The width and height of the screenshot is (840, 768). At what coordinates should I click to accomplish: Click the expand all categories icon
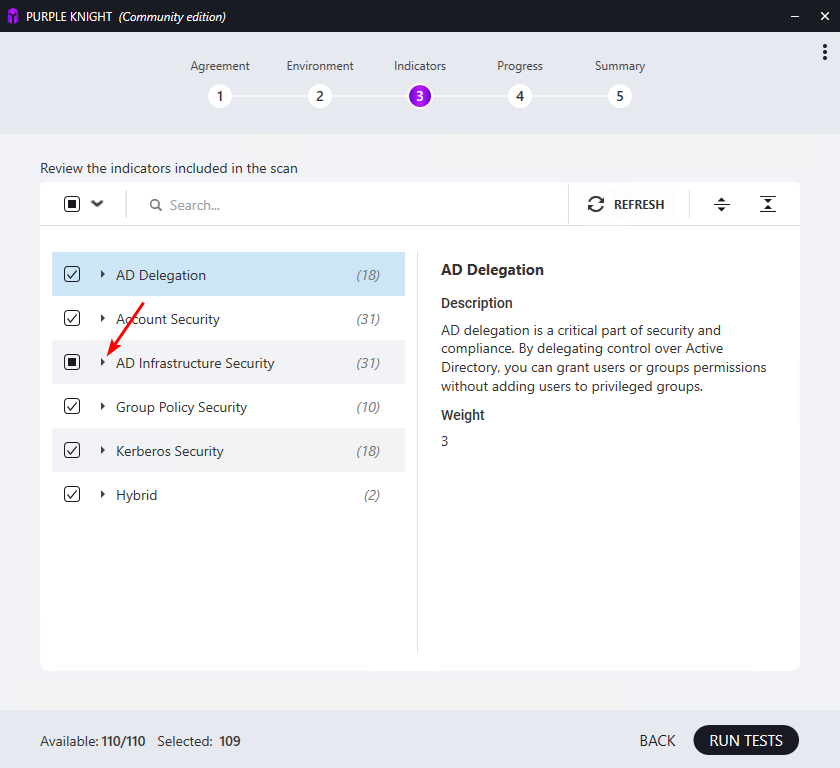click(x=722, y=204)
